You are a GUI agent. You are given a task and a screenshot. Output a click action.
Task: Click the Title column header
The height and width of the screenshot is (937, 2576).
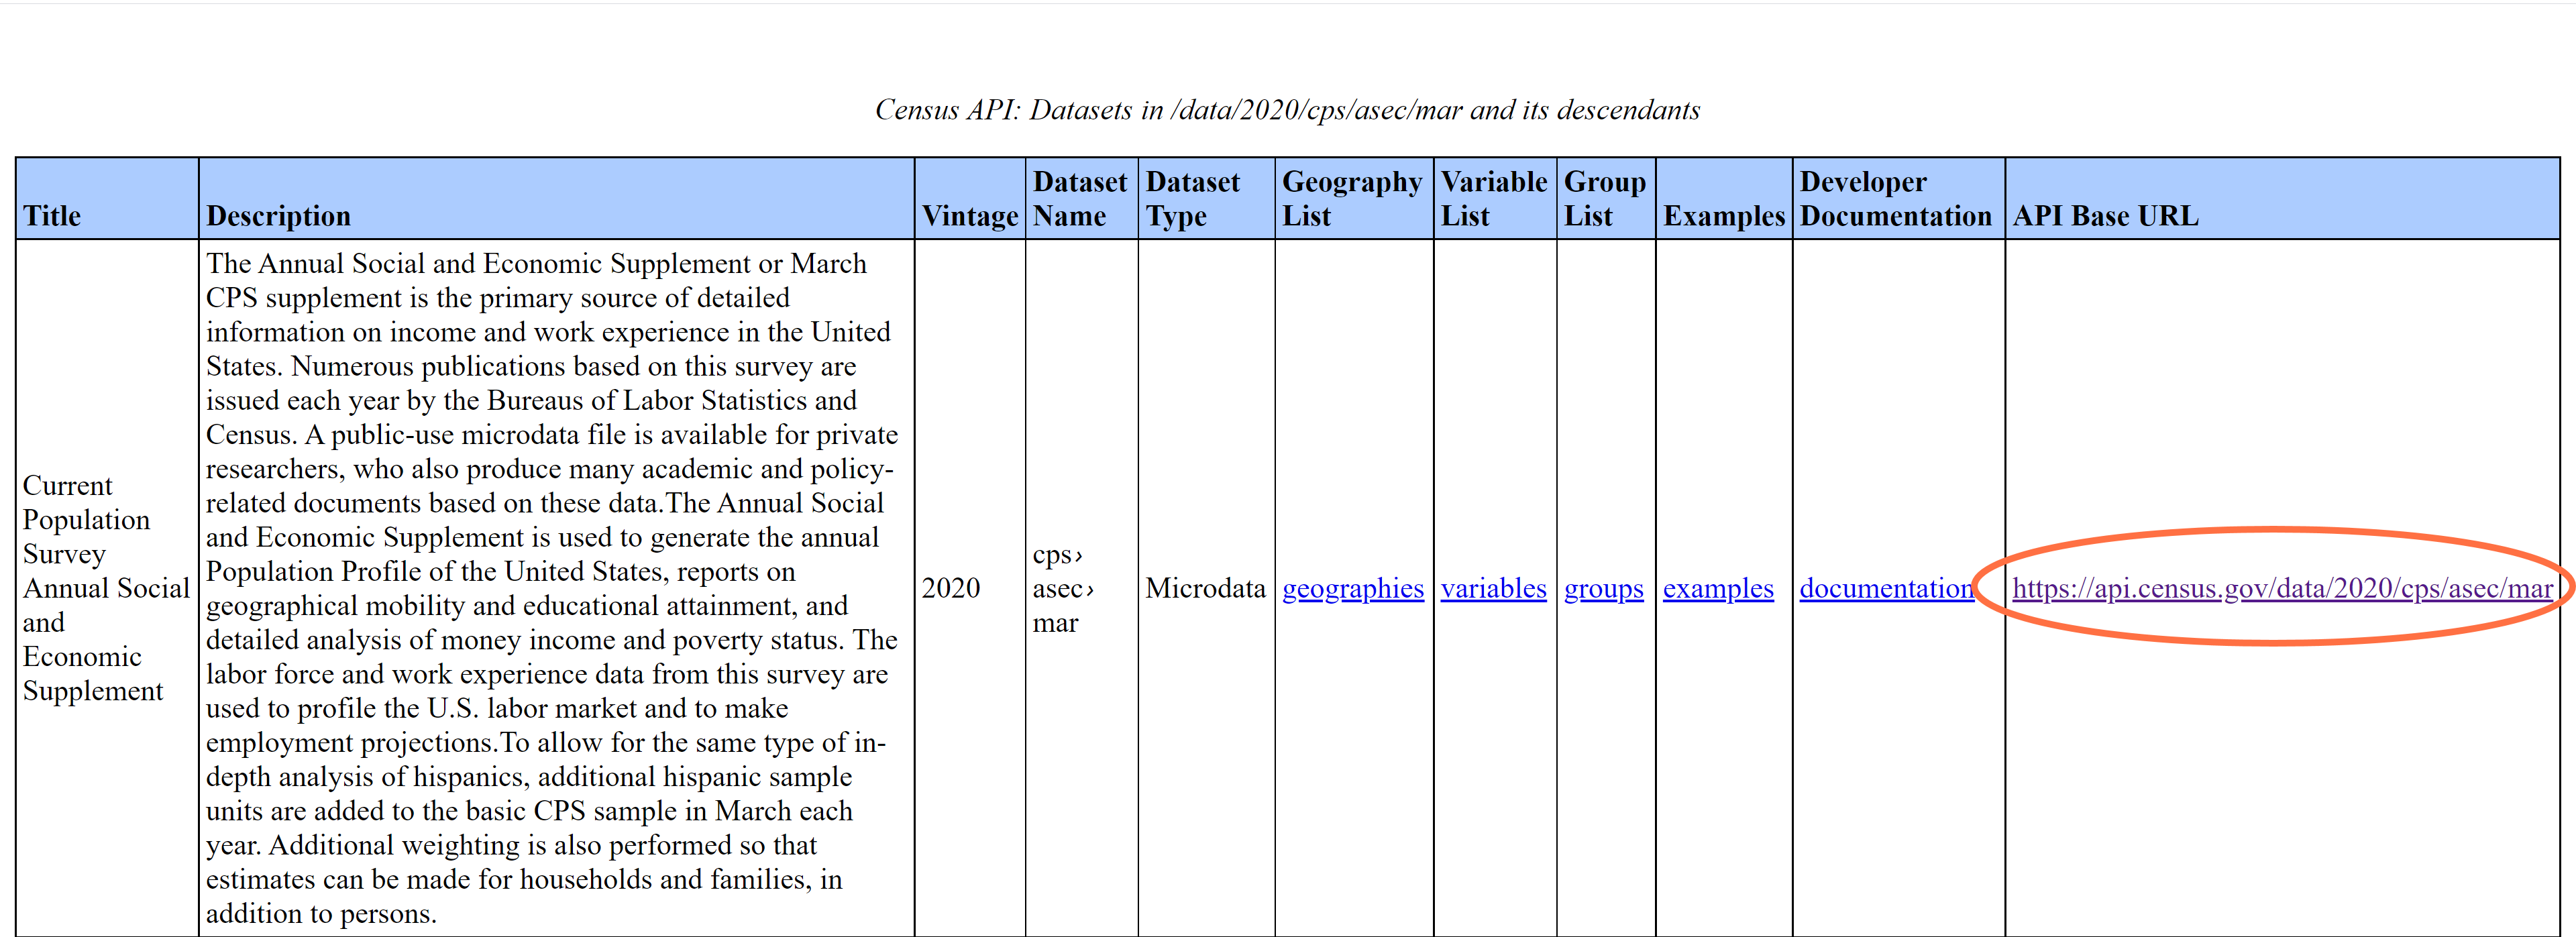[x=52, y=215]
